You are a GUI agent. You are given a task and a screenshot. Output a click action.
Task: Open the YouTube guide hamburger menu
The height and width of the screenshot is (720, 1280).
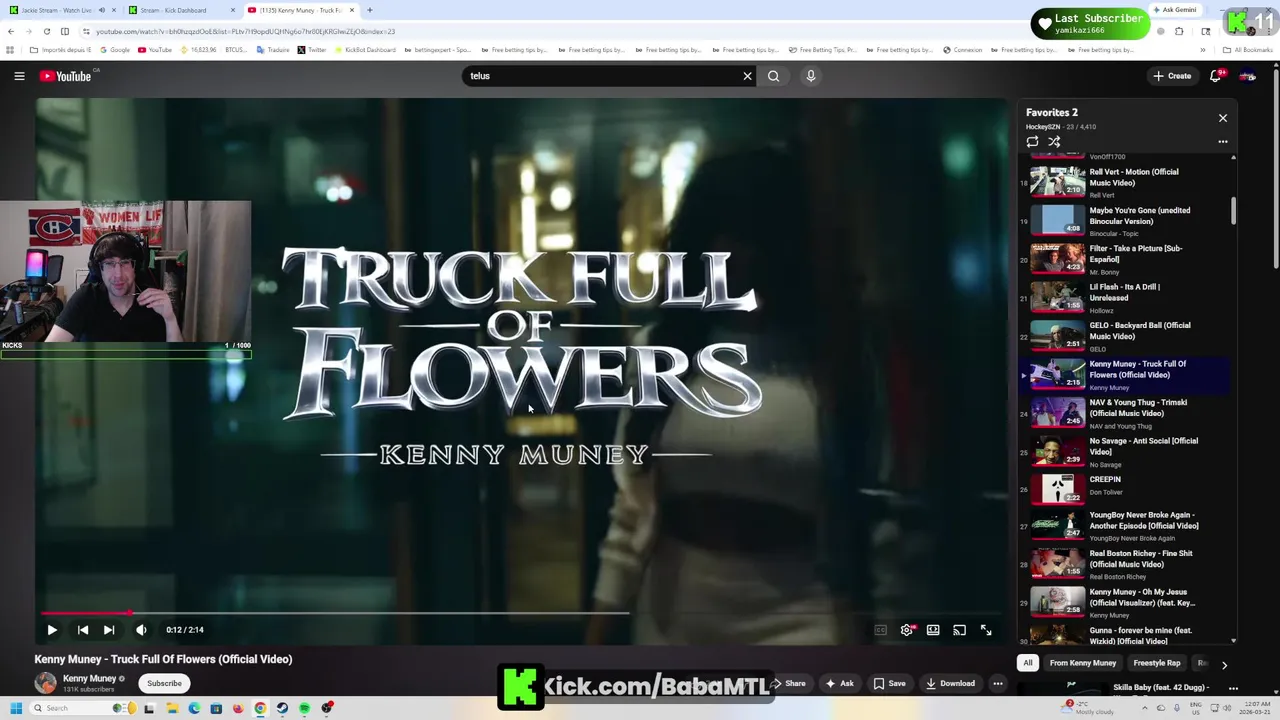[19, 76]
